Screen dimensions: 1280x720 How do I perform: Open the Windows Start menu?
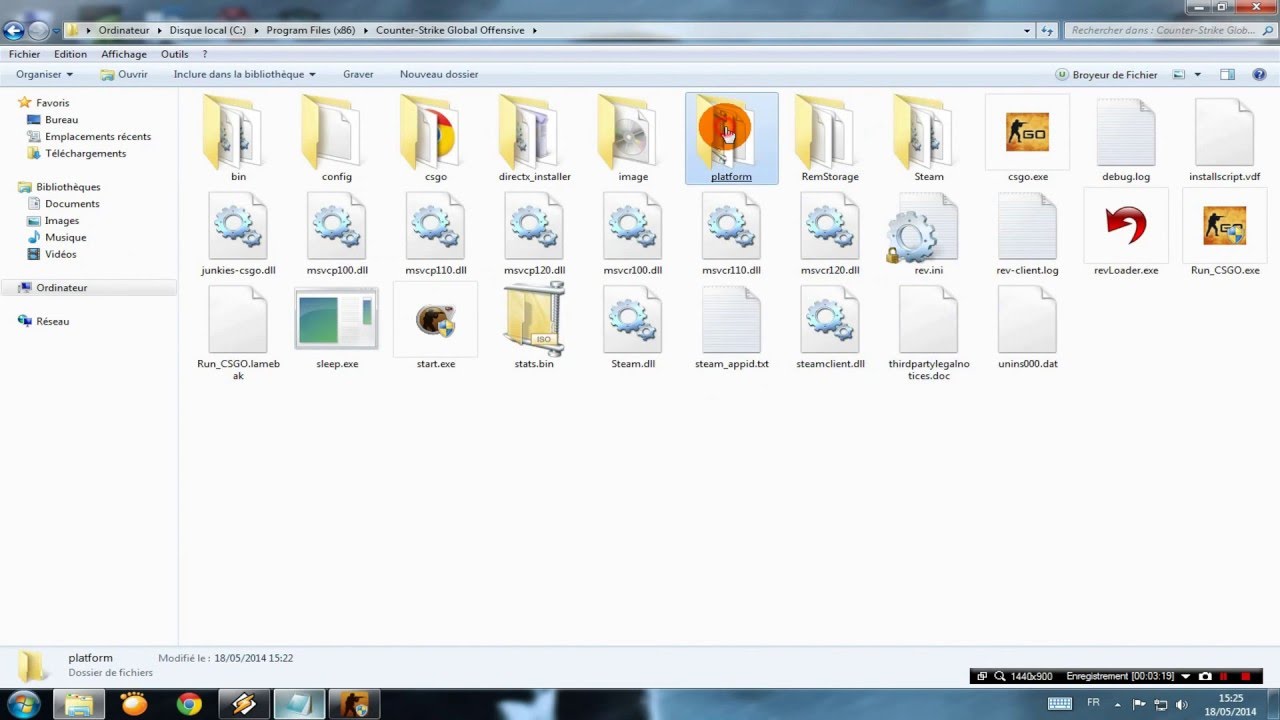pyautogui.click(x=22, y=704)
